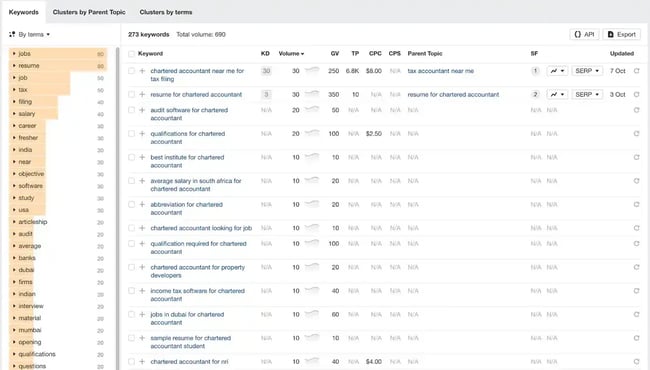Open 'resume for chartered accountant' parent topic link
The height and width of the screenshot is (370, 650).
pos(454,94)
